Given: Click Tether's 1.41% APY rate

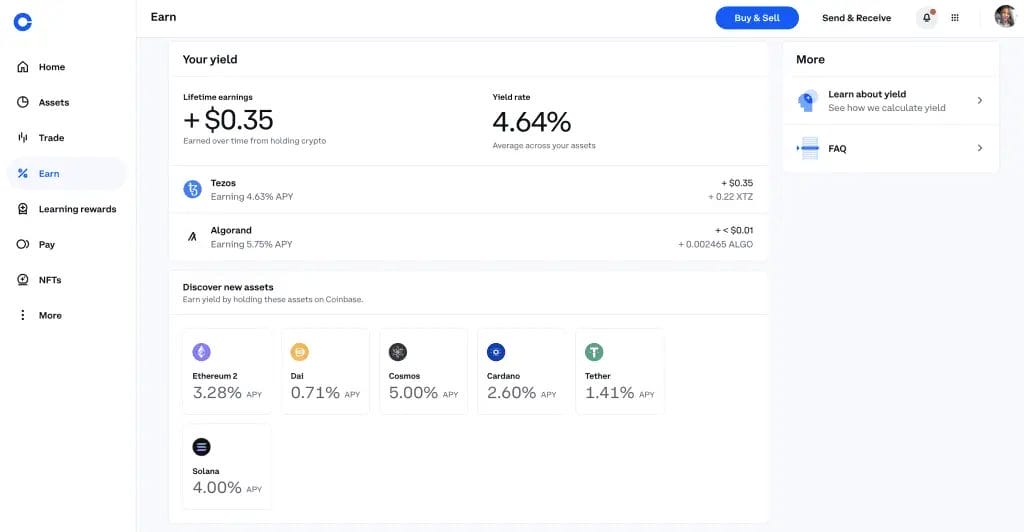Looking at the screenshot, I should [x=619, y=392].
